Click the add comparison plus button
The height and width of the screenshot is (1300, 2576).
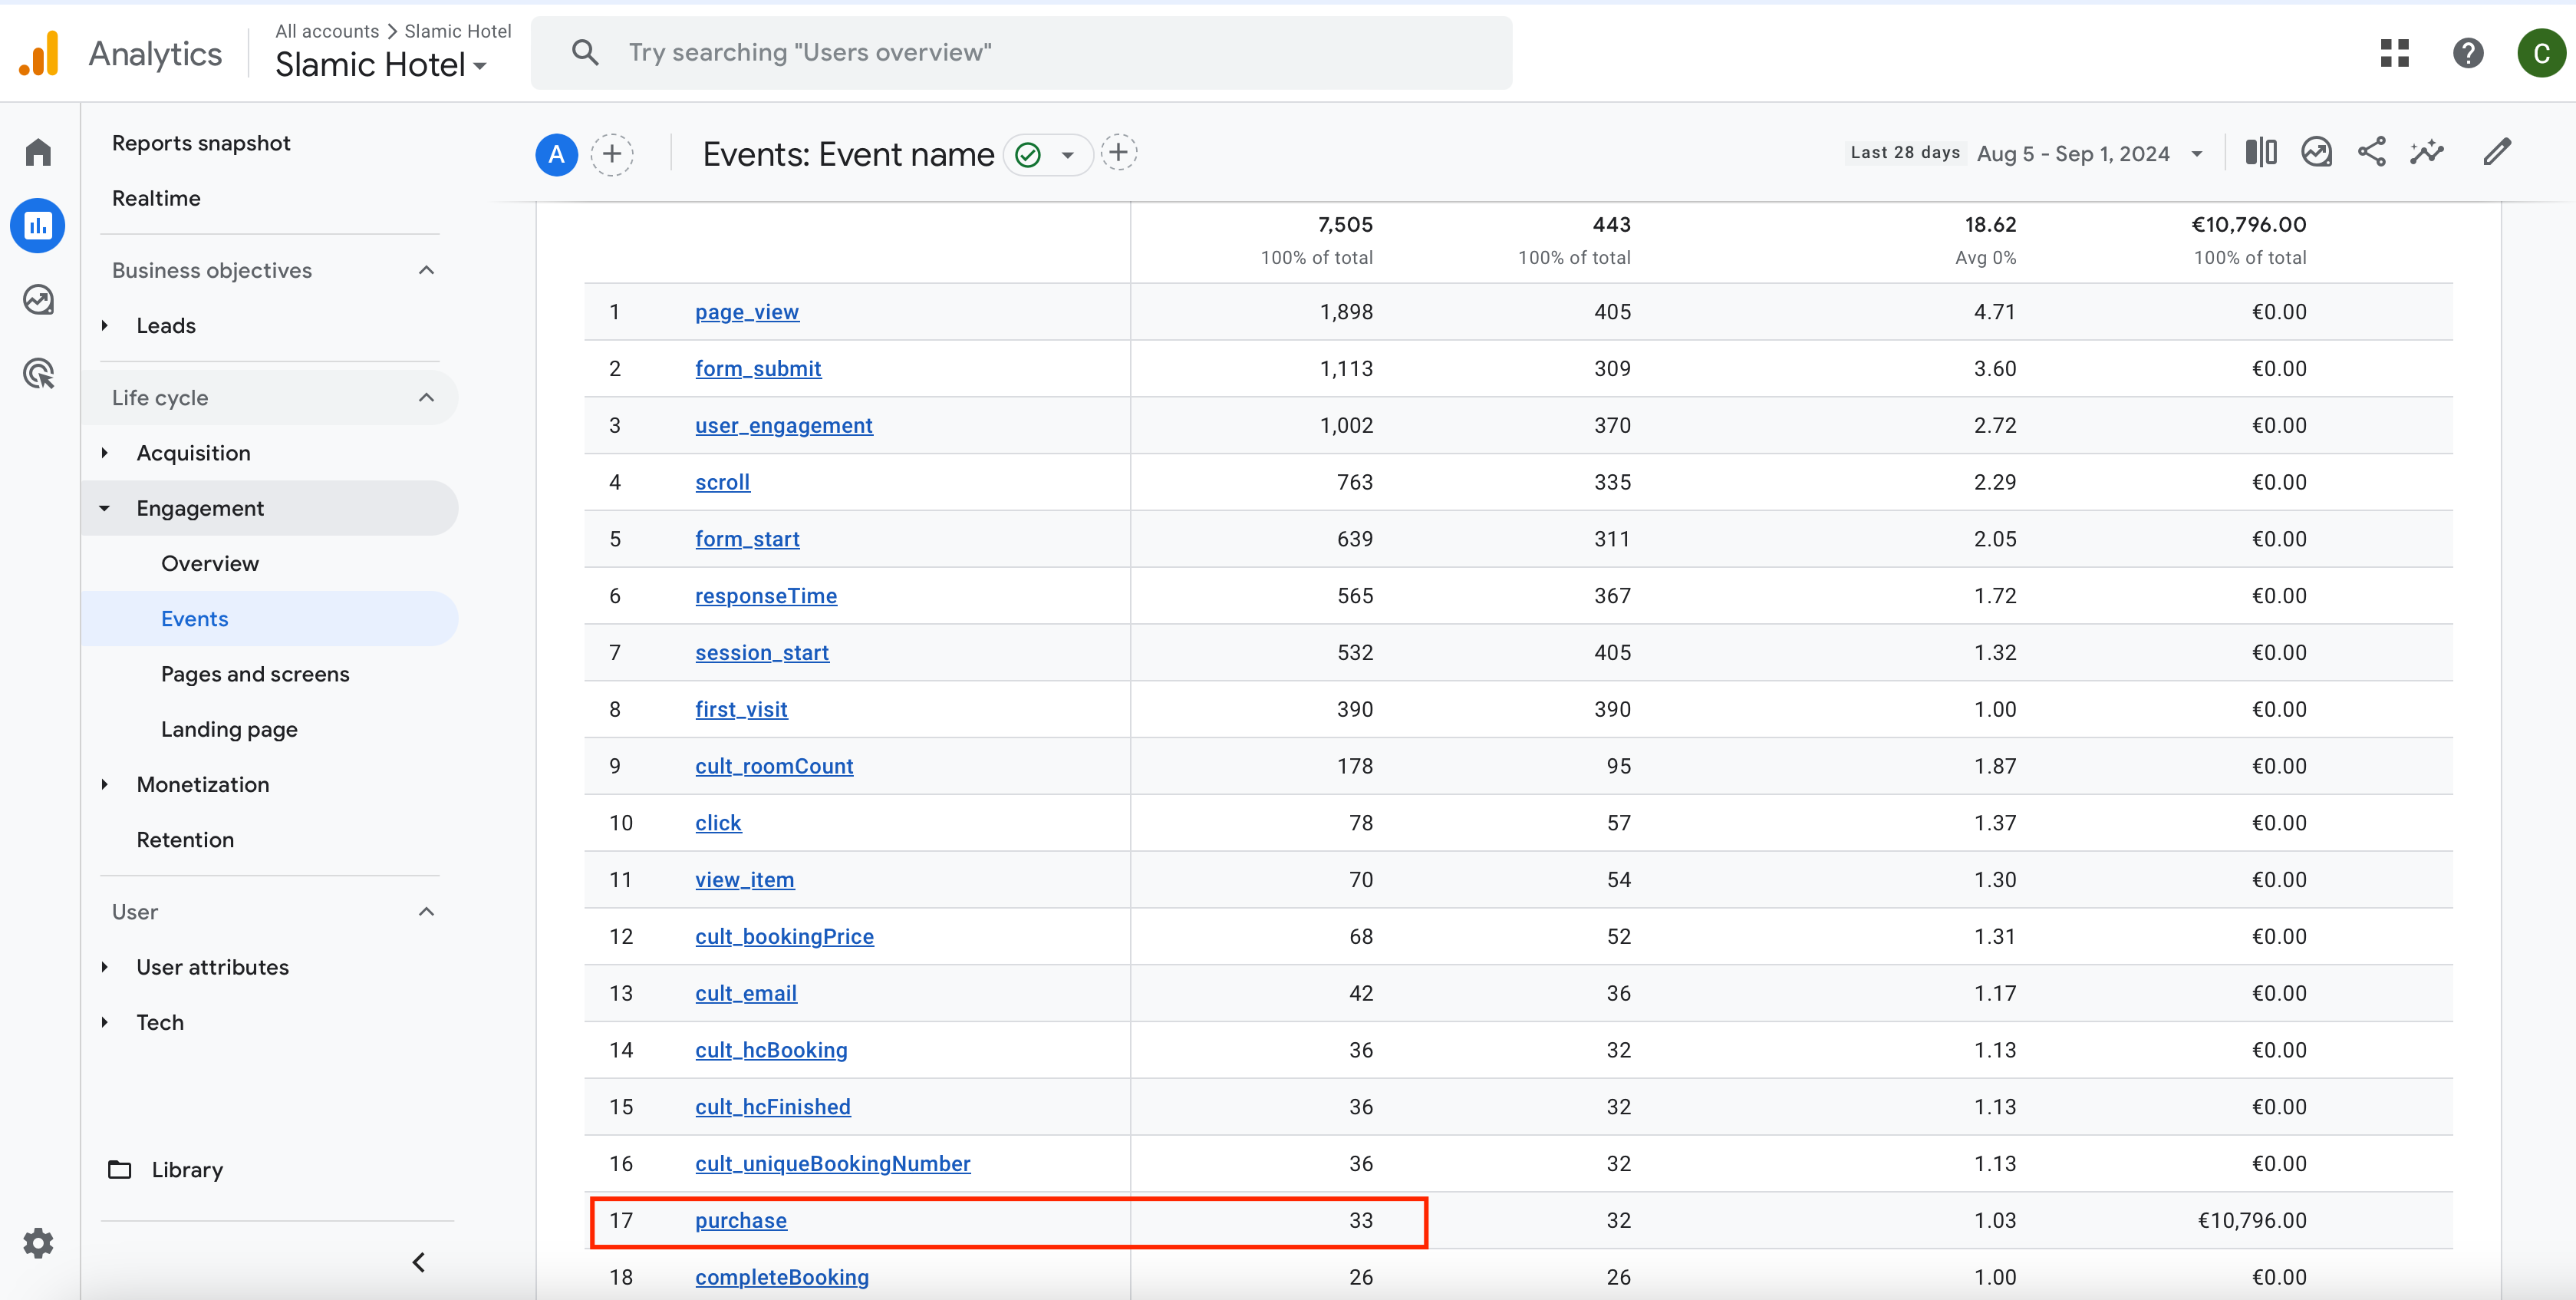click(612, 154)
